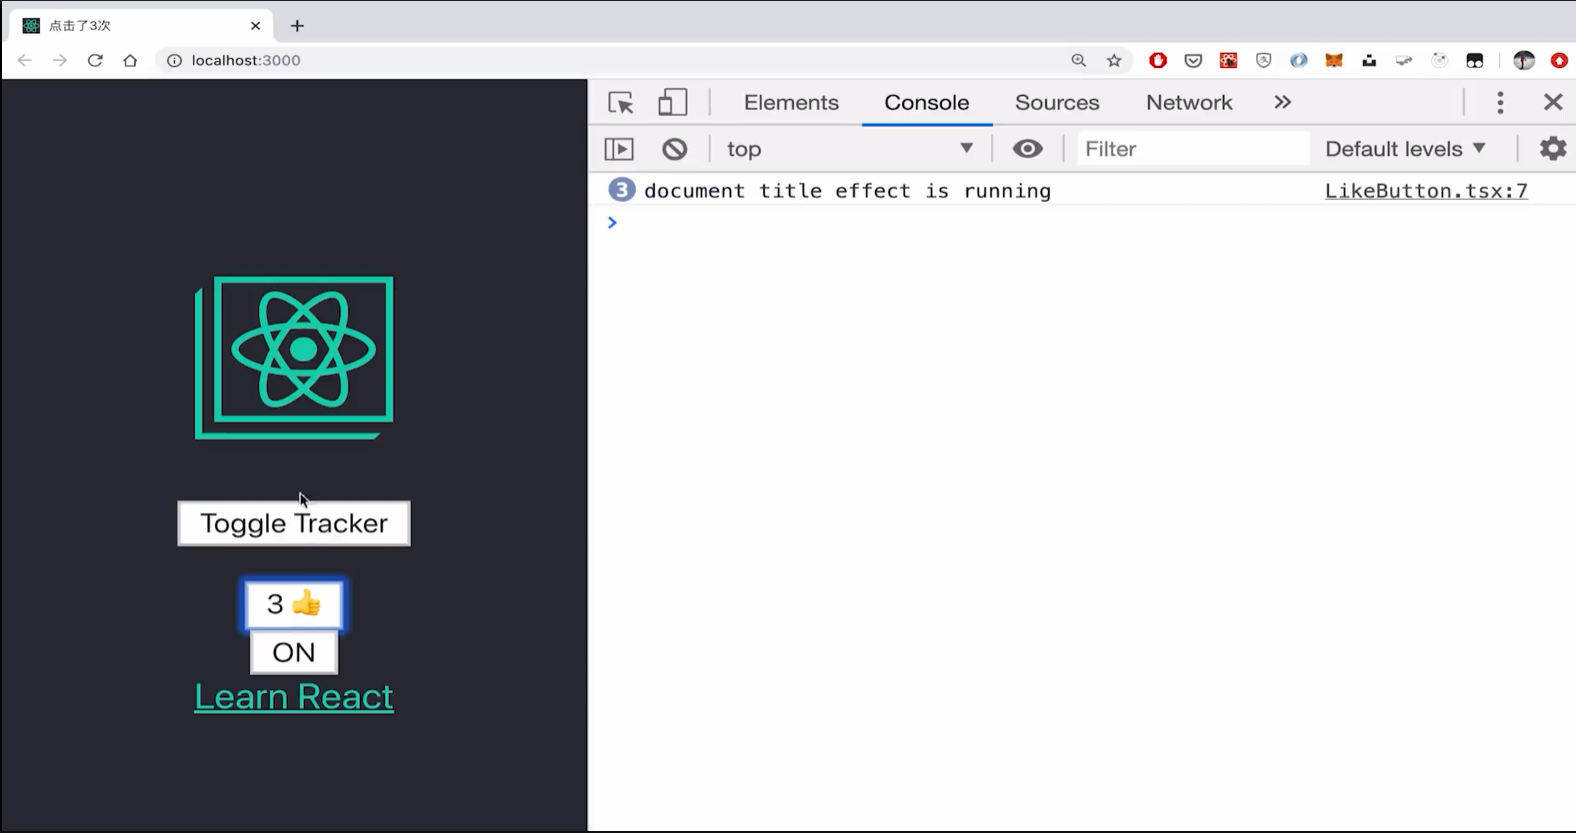
Task: Open the Default levels dropdown
Action: tap(1405, 149)
